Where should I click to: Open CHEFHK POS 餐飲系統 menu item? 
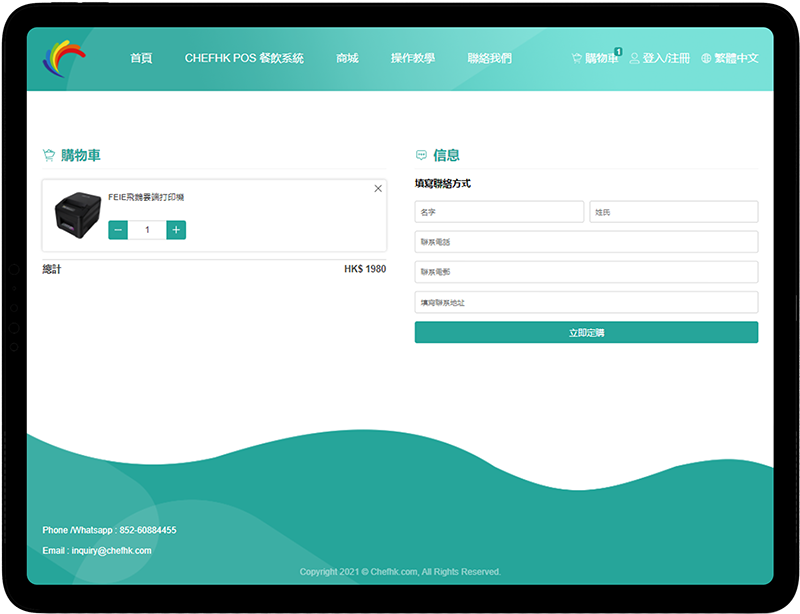(244, 58)
